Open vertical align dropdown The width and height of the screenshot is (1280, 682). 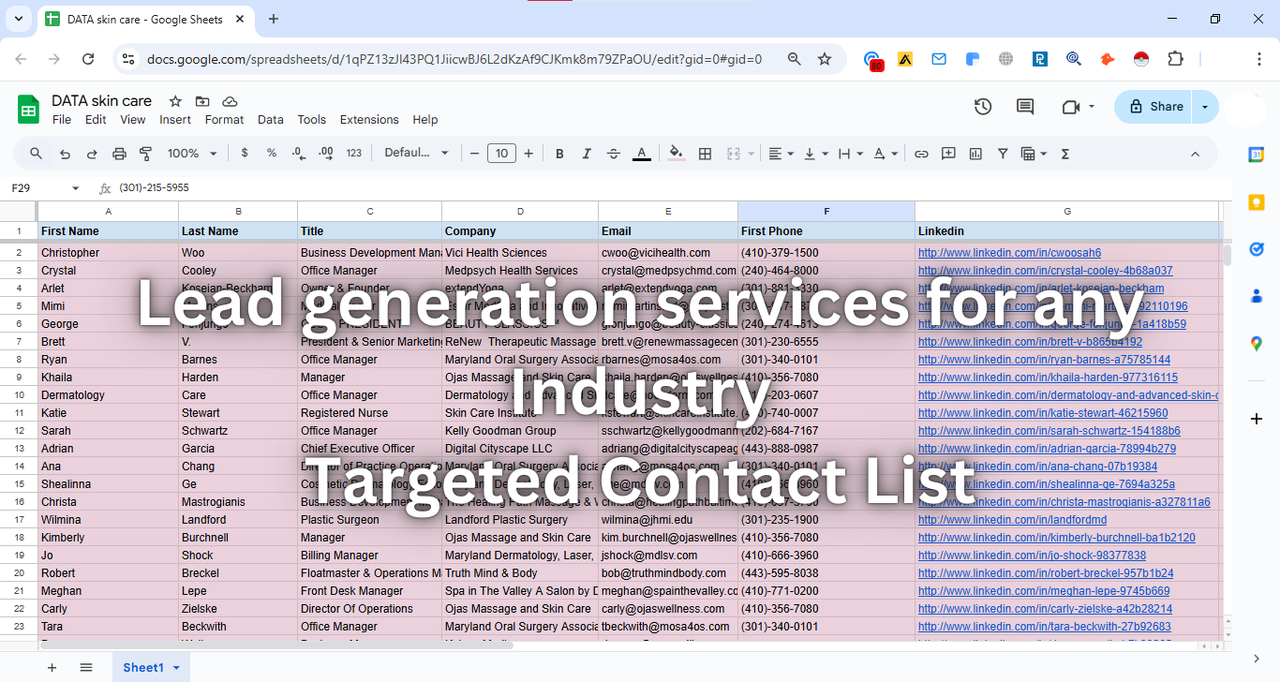[x=817, y=154]
